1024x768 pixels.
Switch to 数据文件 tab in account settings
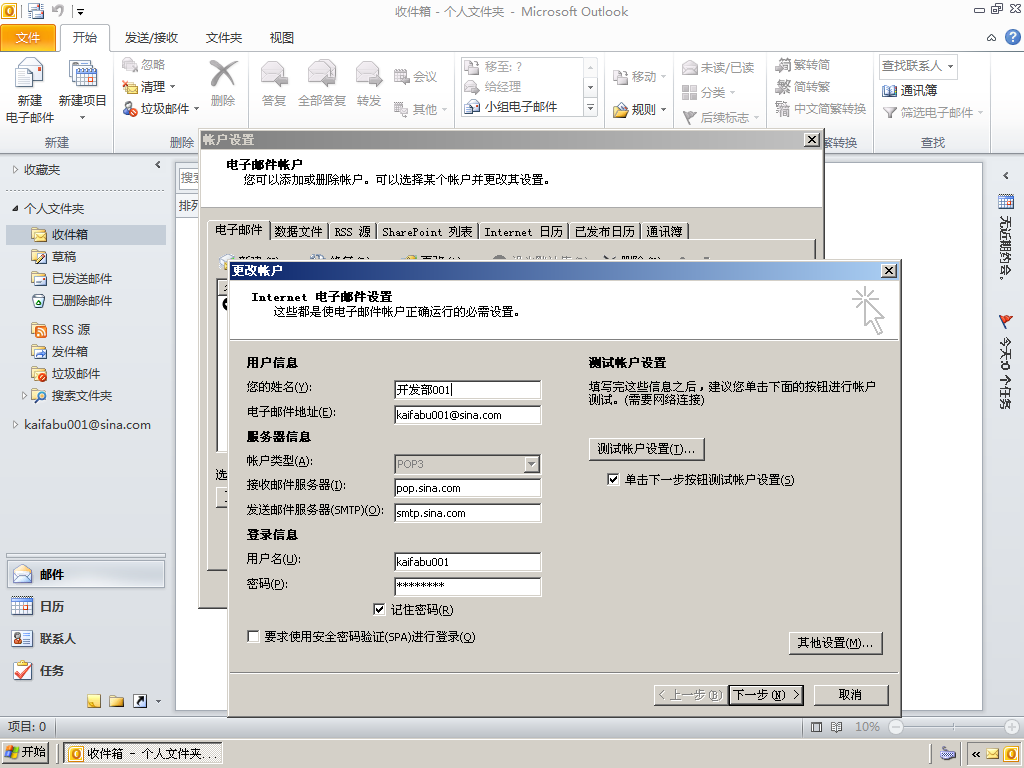click(298, 232)
